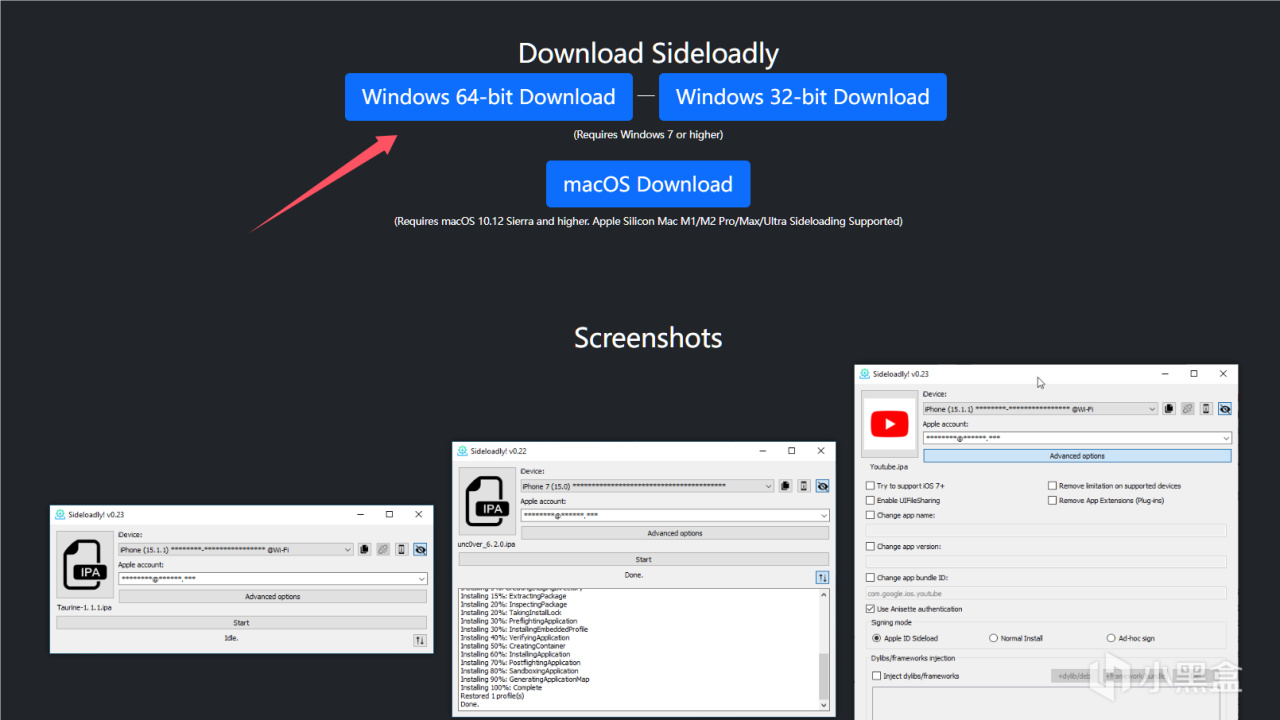The width and height of the screenshot is (1280, 720).
Task: Open the iDevice dropdown in Taurine window
Action: coord(236,549)
